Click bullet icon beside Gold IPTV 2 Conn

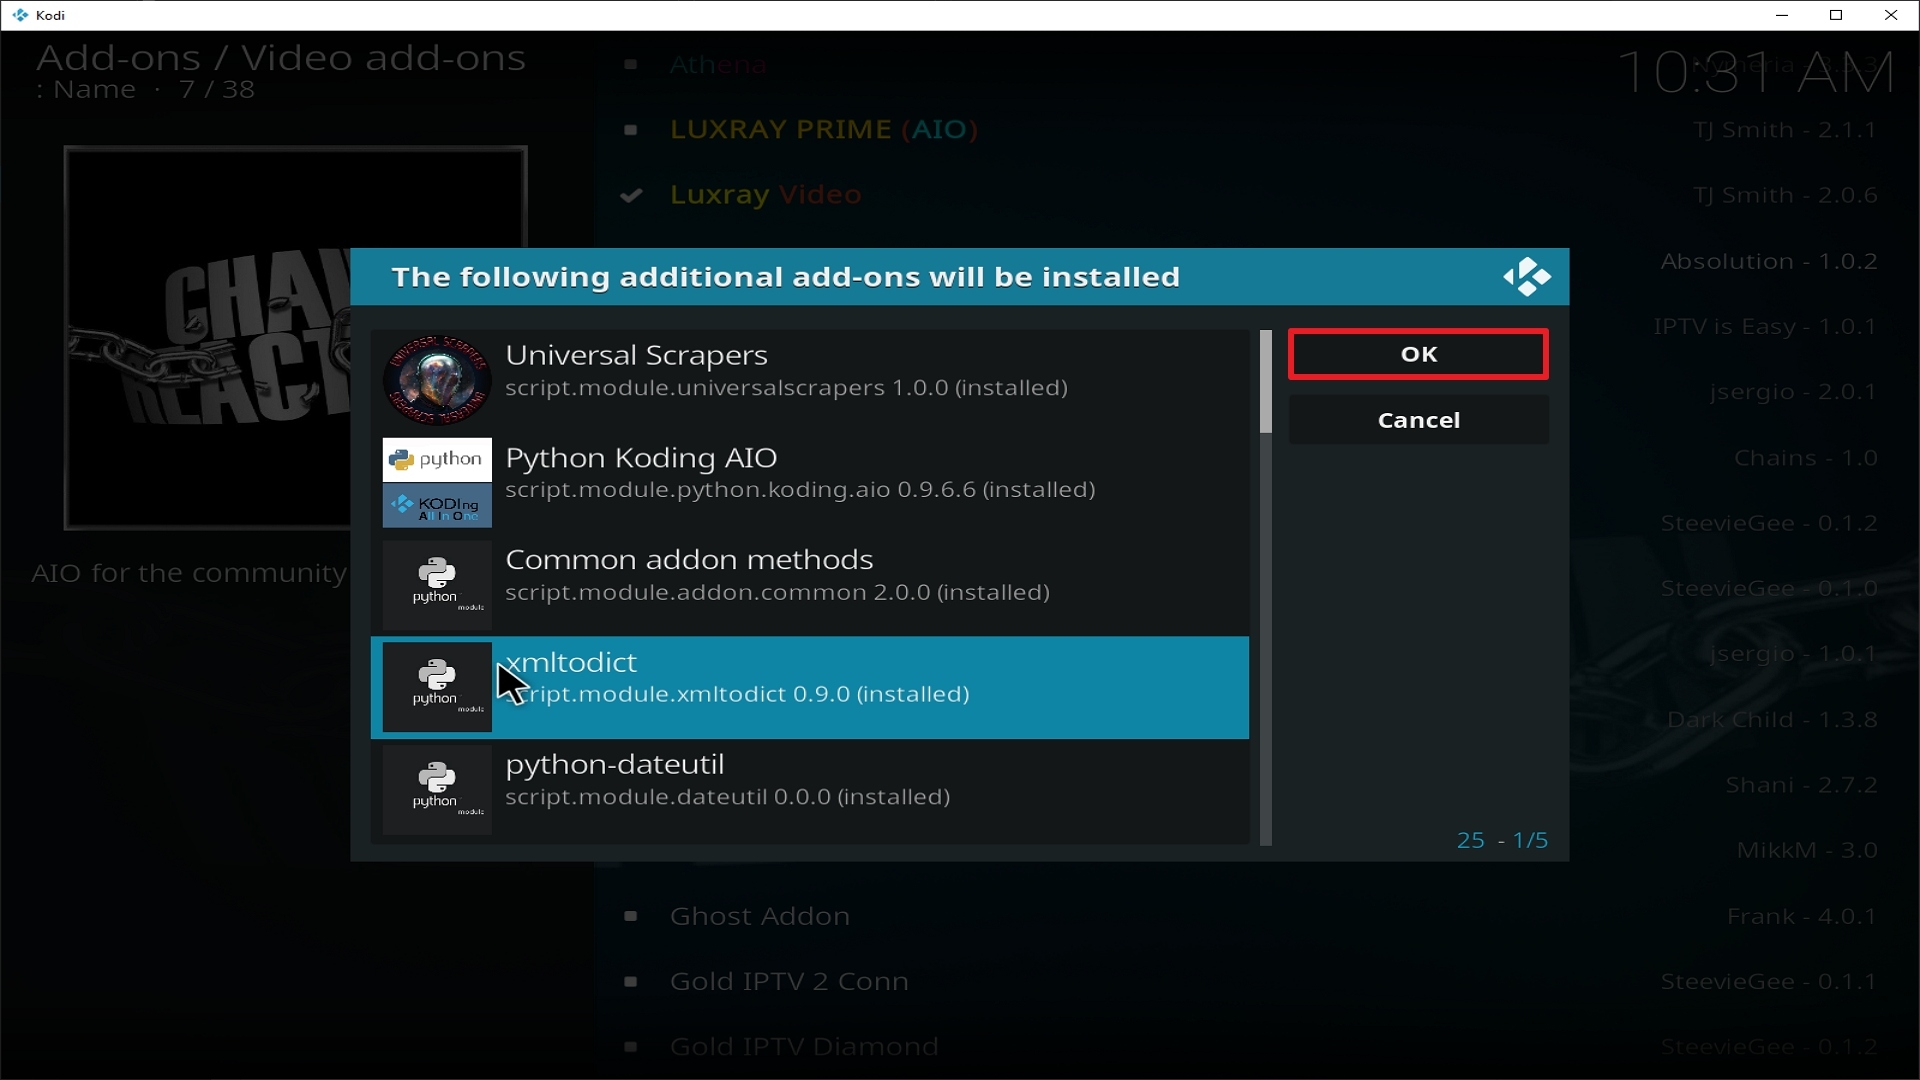tap(631, 982)
